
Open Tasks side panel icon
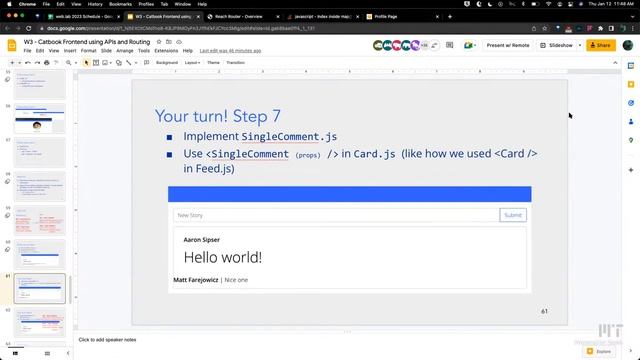(631, 103)
